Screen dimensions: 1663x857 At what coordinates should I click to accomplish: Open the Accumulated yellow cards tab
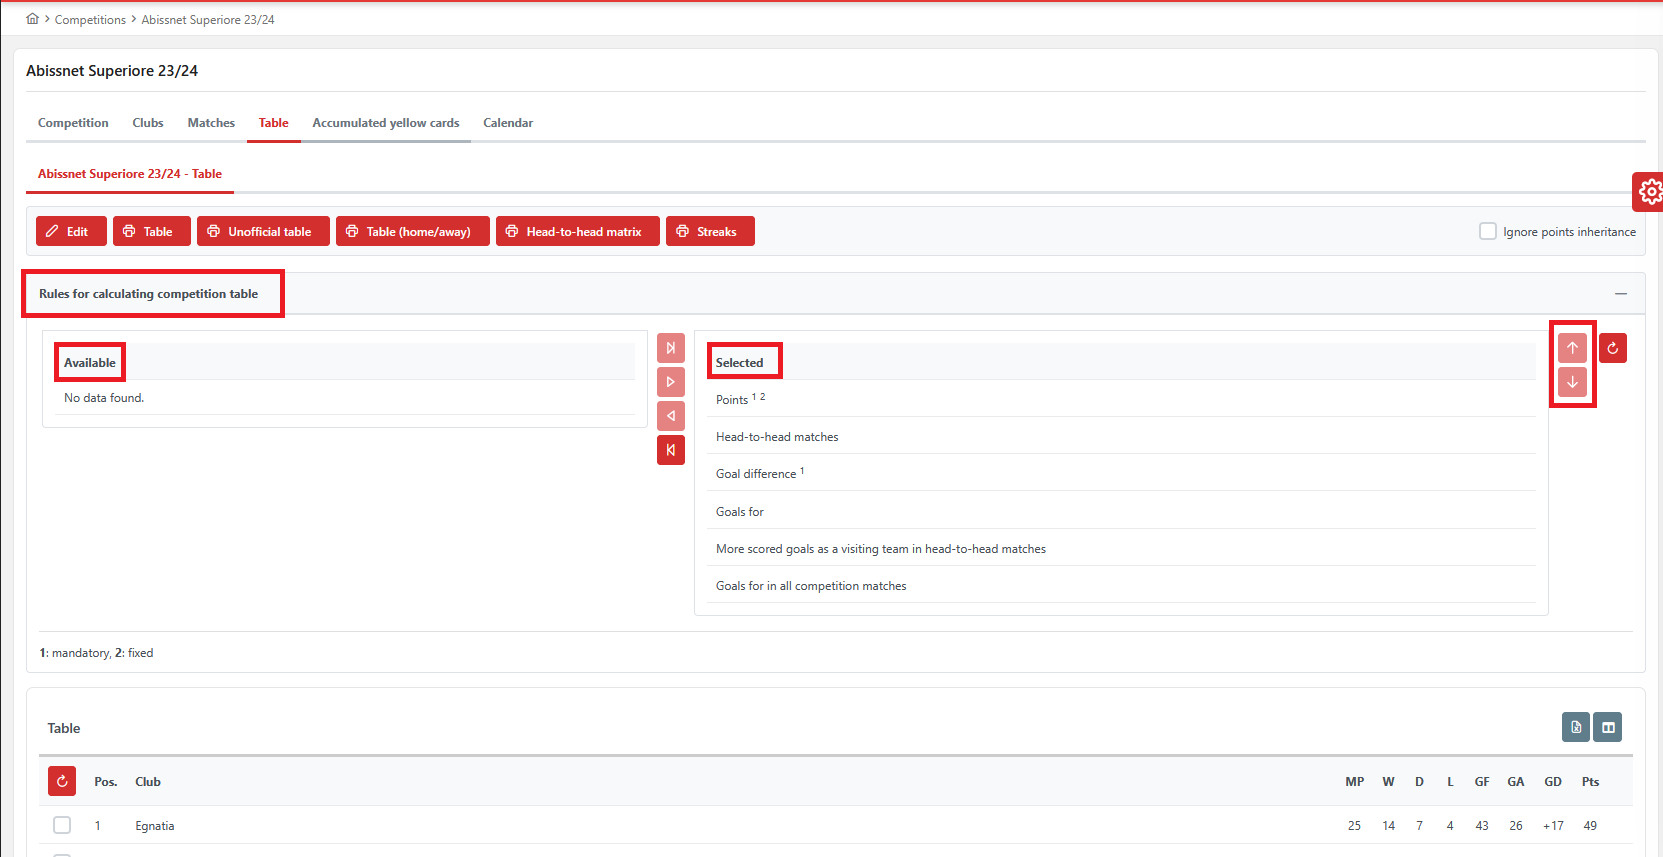point(385,123)
